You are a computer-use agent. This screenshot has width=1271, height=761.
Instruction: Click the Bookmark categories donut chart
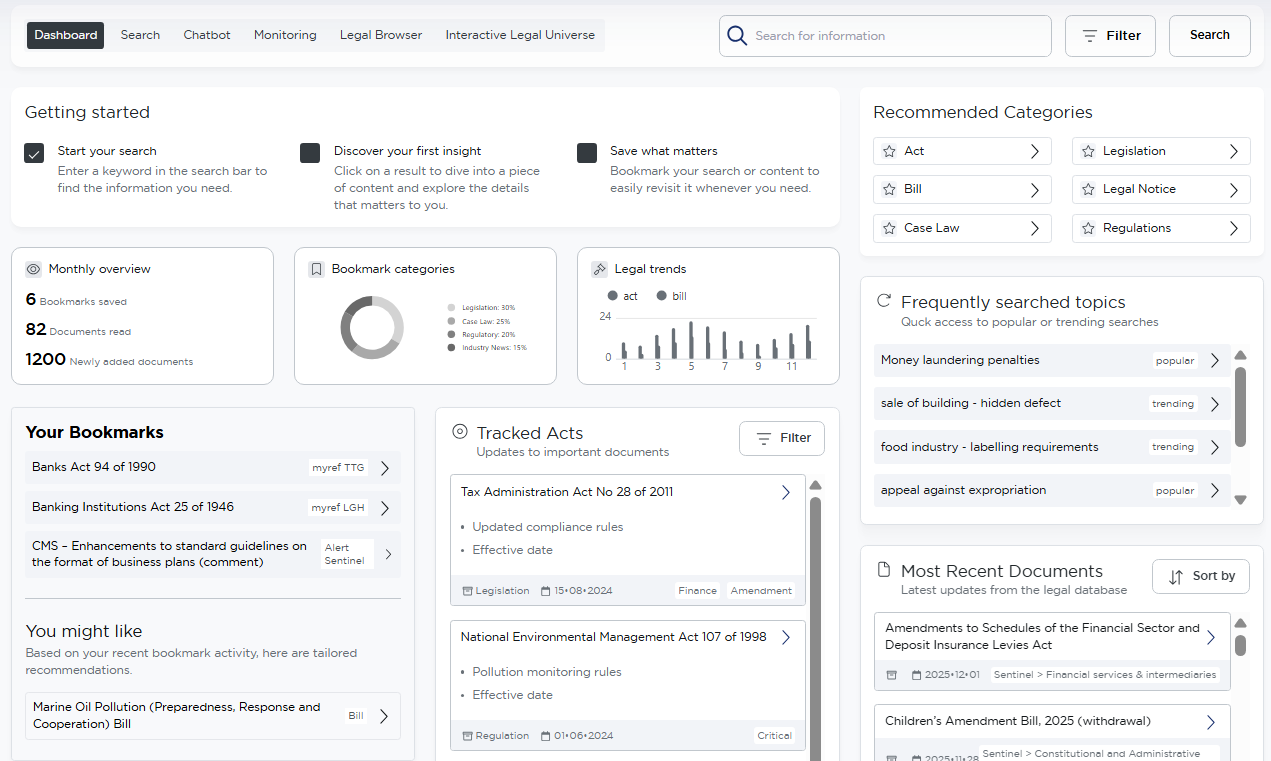click(x=372, y=327)
